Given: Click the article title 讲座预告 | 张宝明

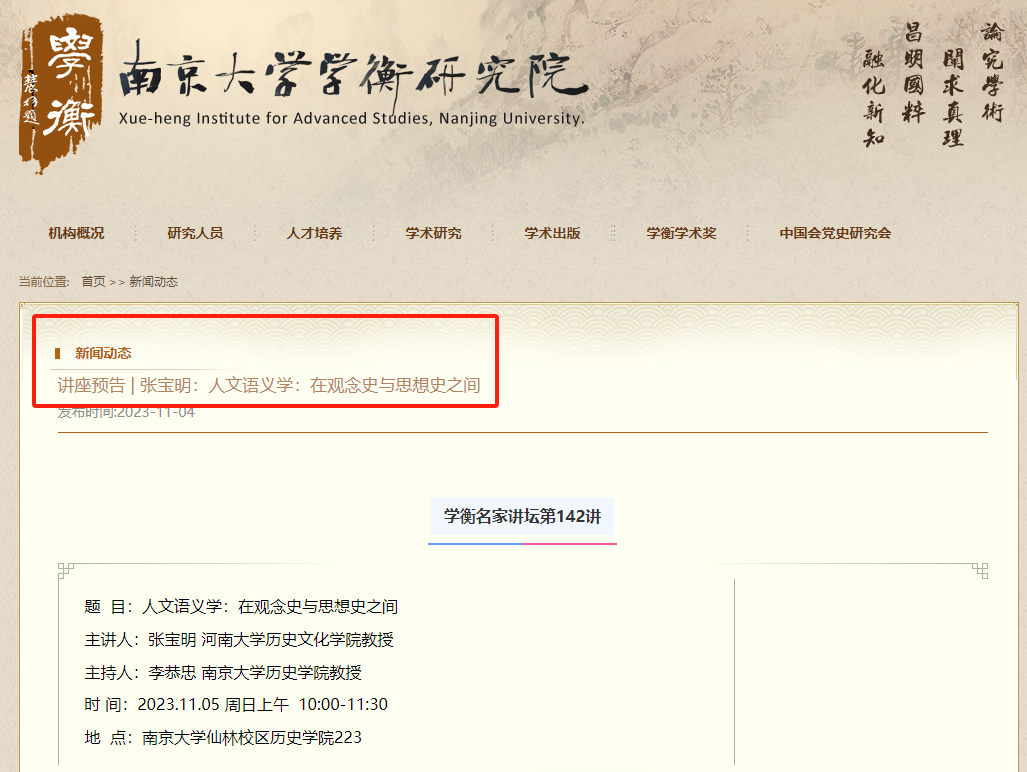Looking at the screenshot, I should click(269, 385).
